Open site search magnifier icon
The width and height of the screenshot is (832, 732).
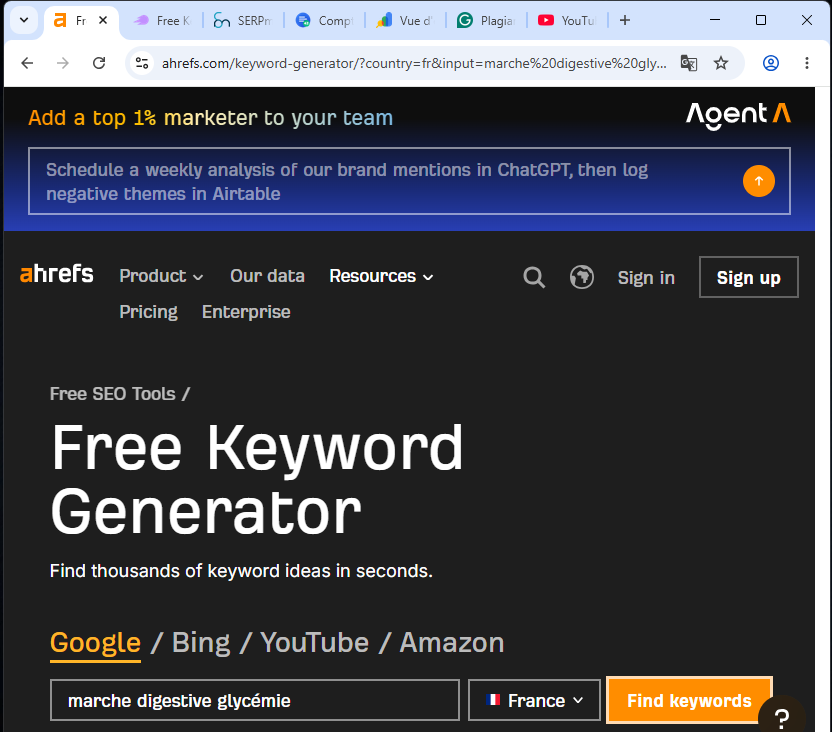coord(534,277)
